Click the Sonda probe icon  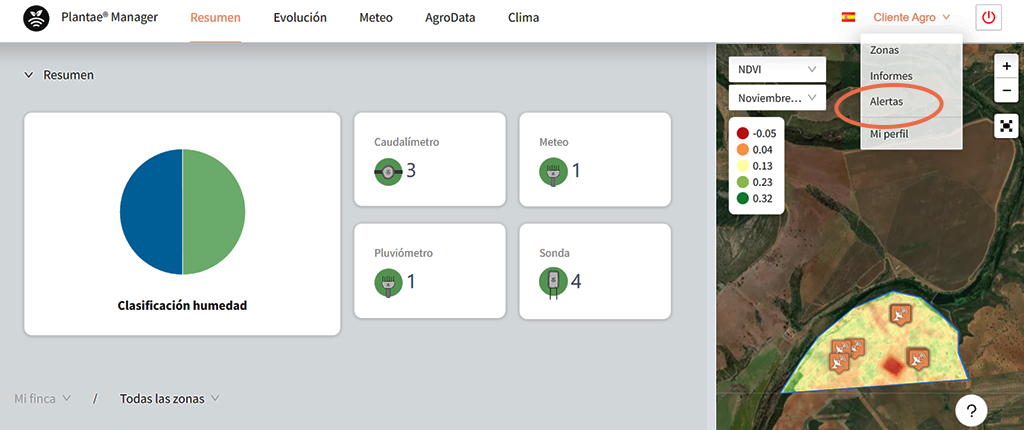point(553,282)
